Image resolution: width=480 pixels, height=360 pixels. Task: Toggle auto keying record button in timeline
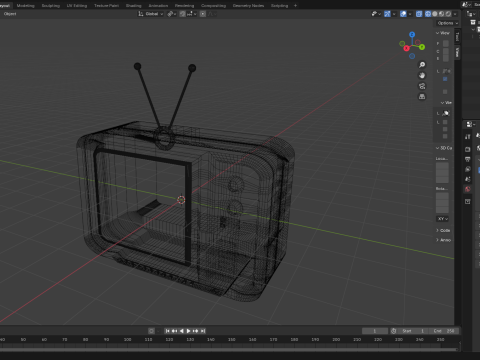pyautogui.click(x=151, y=331)
